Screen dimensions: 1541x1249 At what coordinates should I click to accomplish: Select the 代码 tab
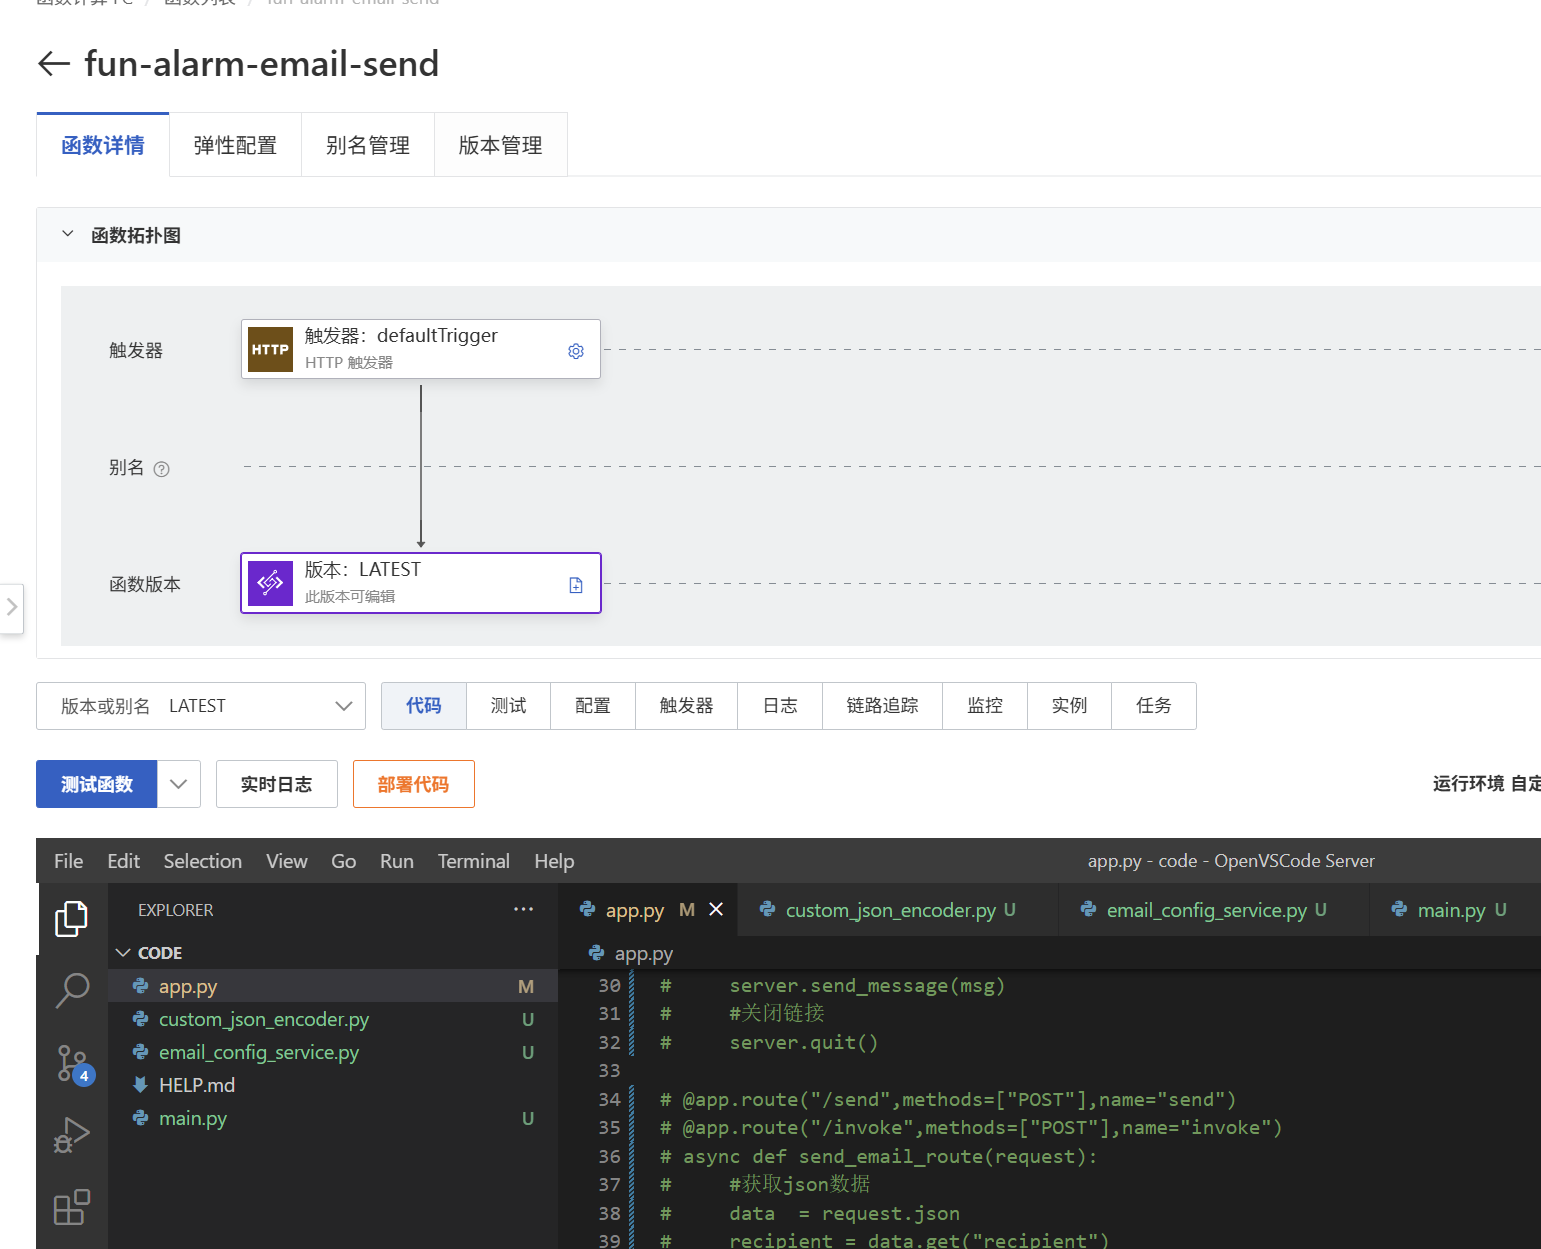pos(424,706)
